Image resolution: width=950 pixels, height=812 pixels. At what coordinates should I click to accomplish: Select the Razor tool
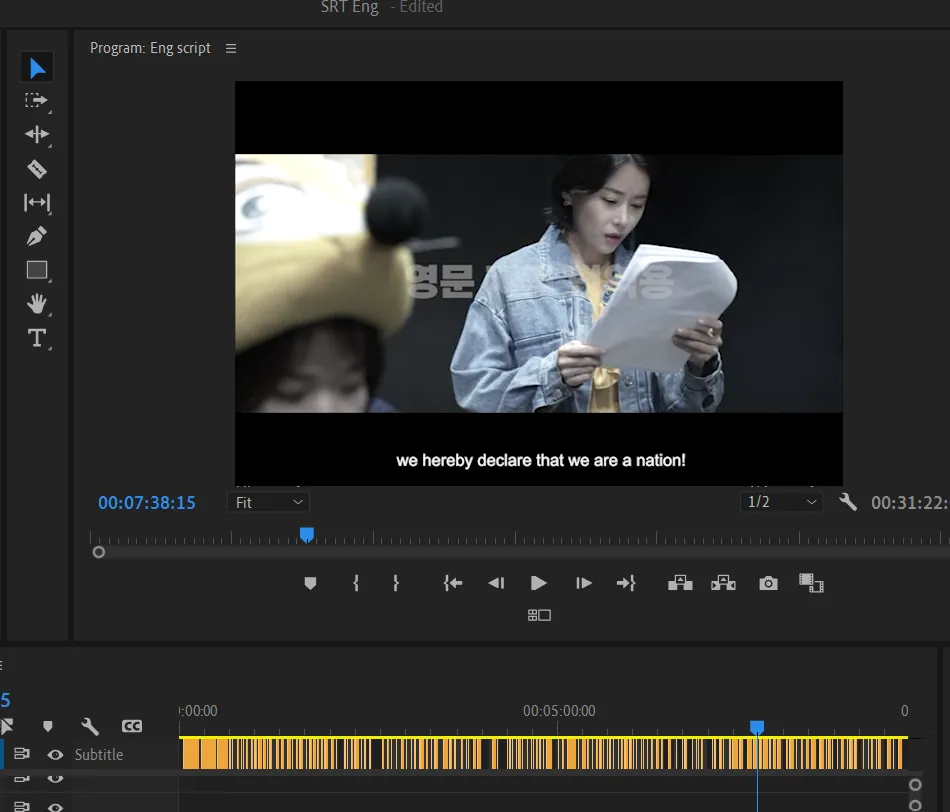point(37,169)
